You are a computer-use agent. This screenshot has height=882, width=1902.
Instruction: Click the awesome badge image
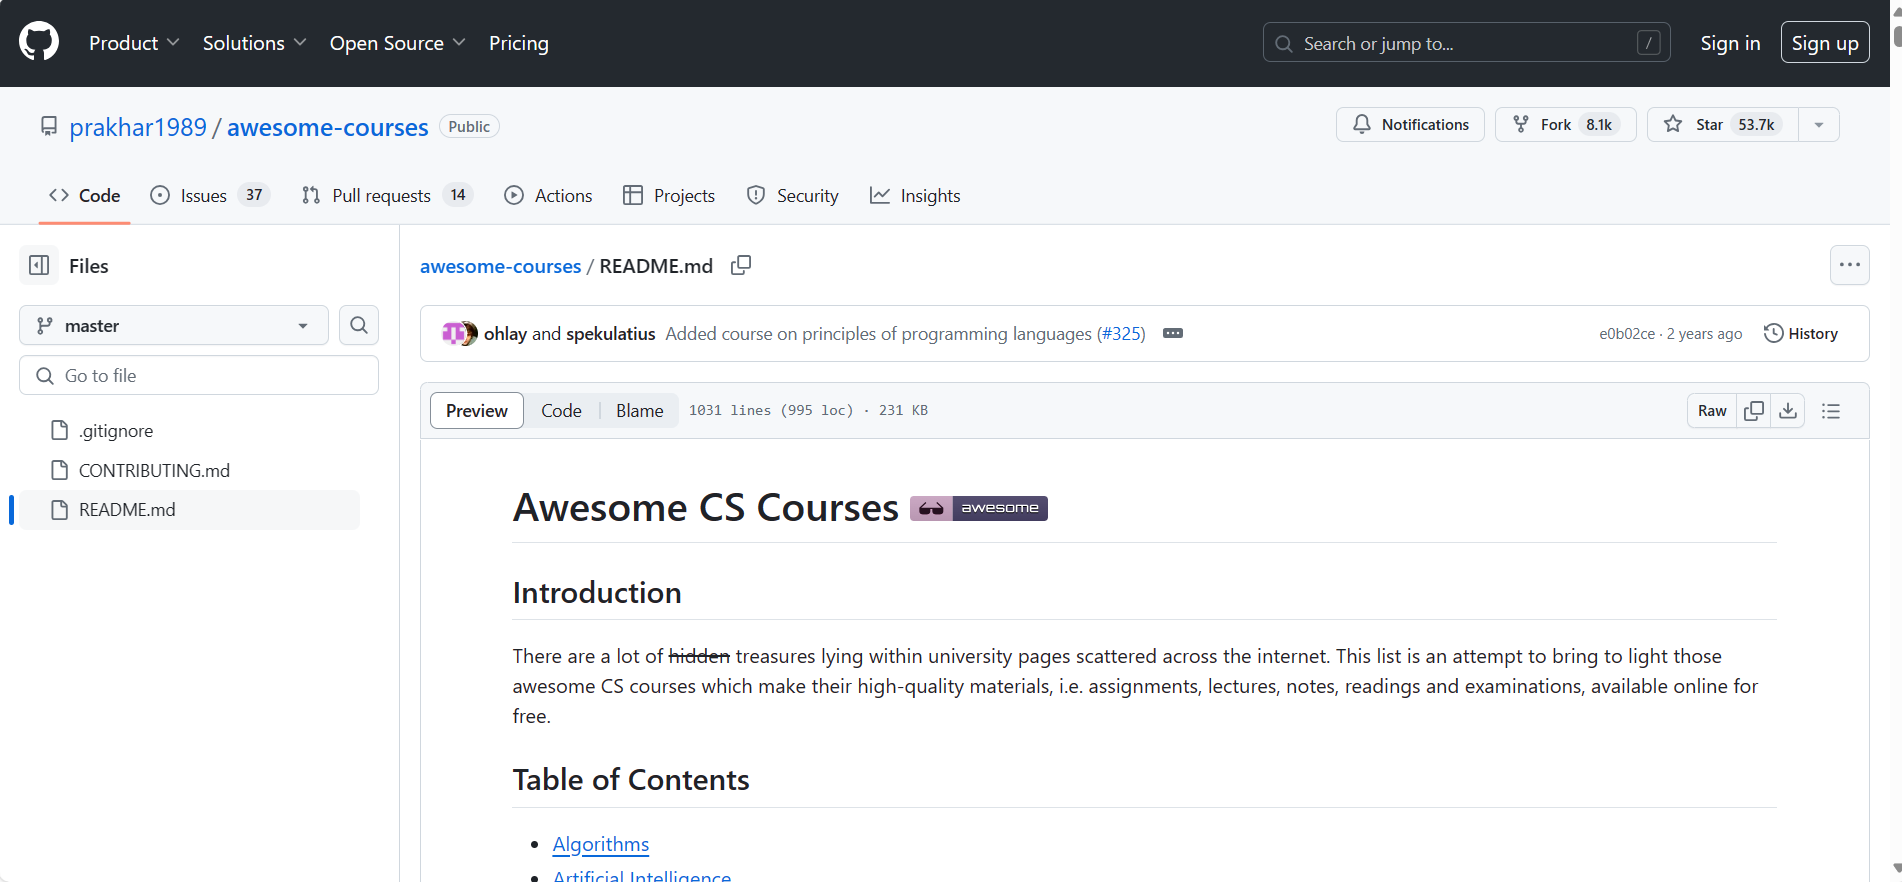point(979,508)
